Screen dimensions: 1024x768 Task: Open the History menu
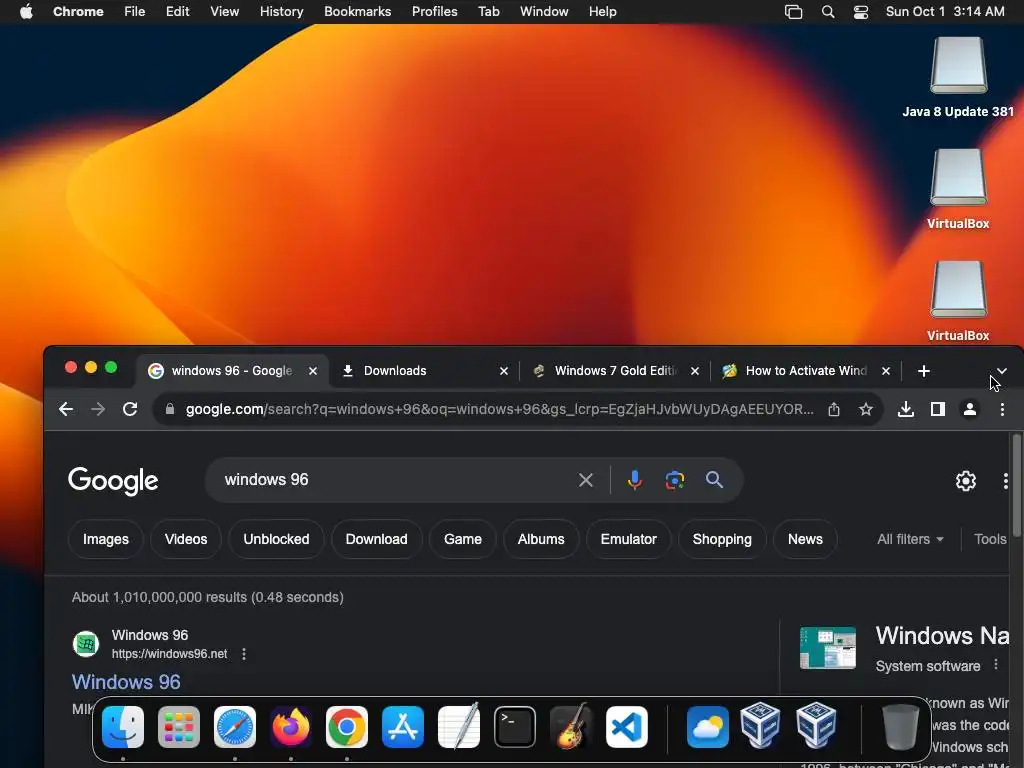[281, 12]
